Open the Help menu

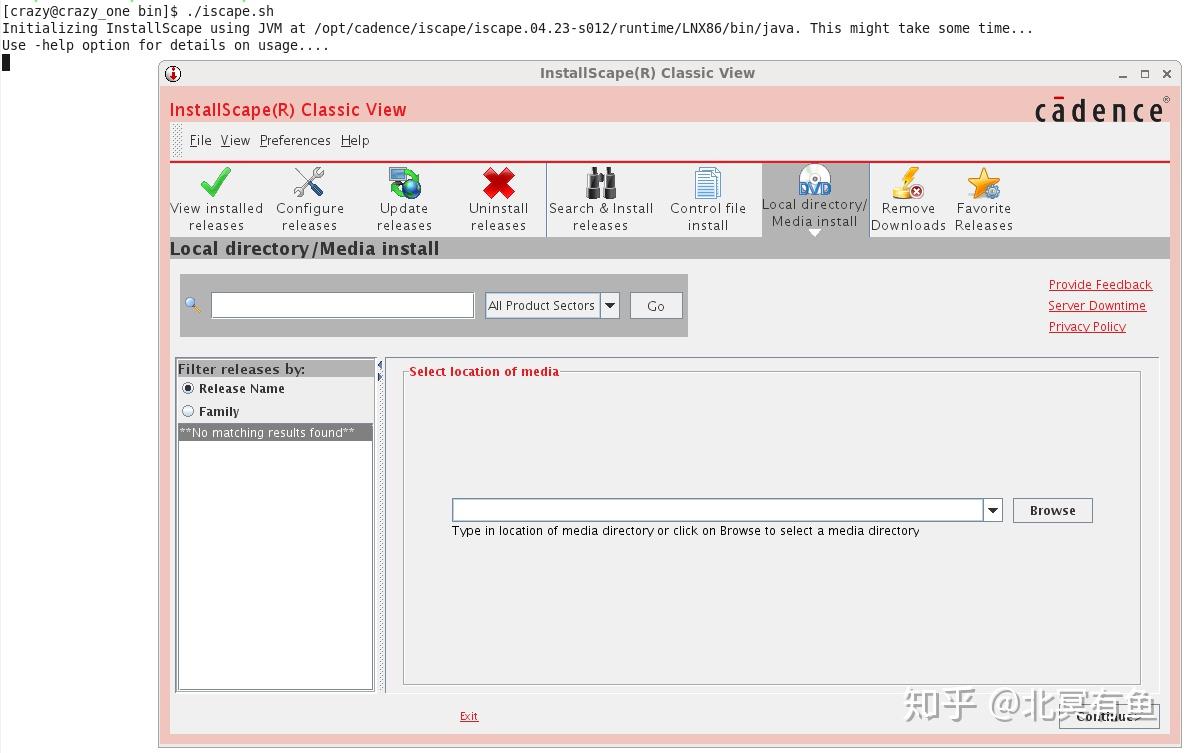(355, 140)
